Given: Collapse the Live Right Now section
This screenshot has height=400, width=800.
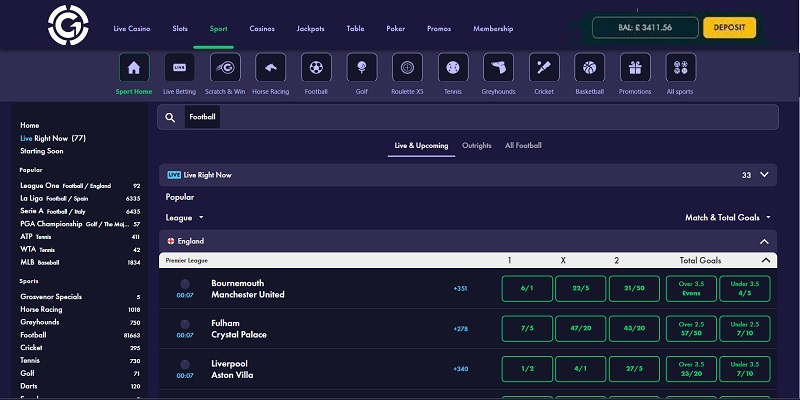Looking at the screenshot, I should point(764,174).
